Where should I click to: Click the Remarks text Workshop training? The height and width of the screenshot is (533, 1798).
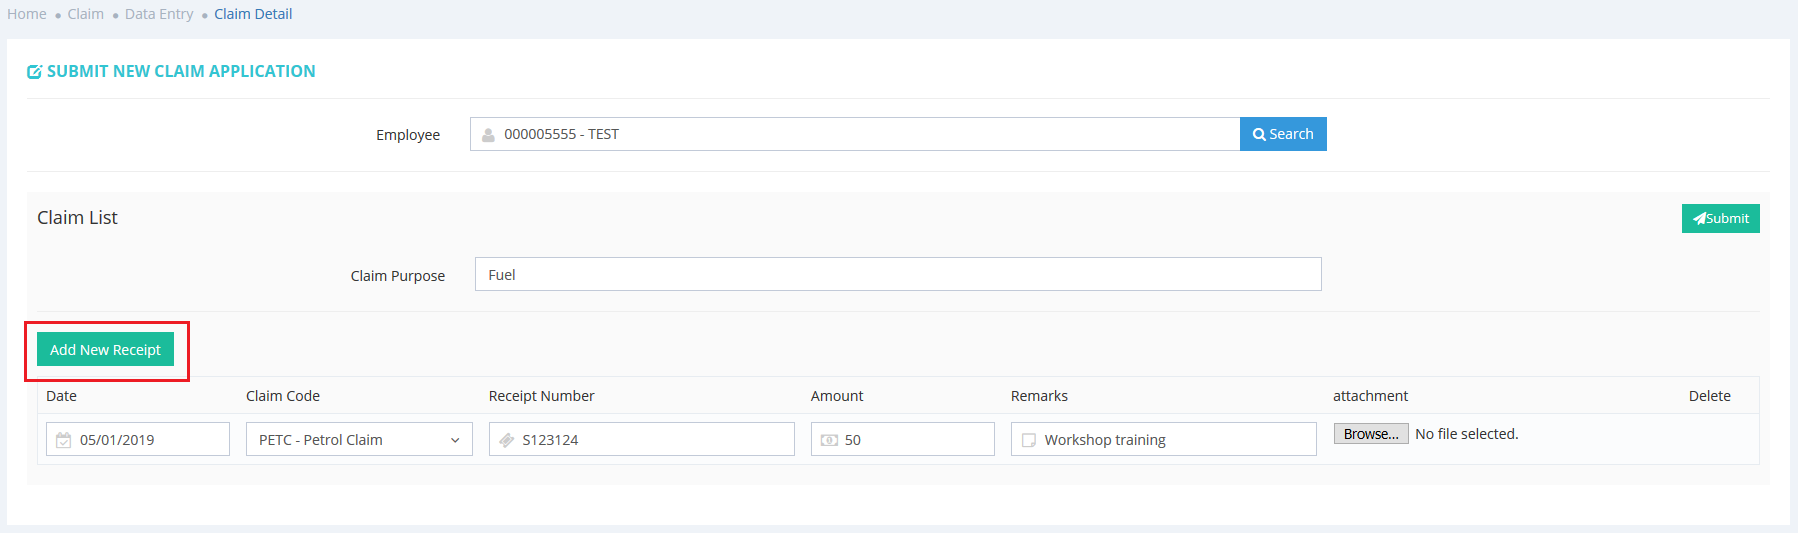click(x=1105, y=440)
